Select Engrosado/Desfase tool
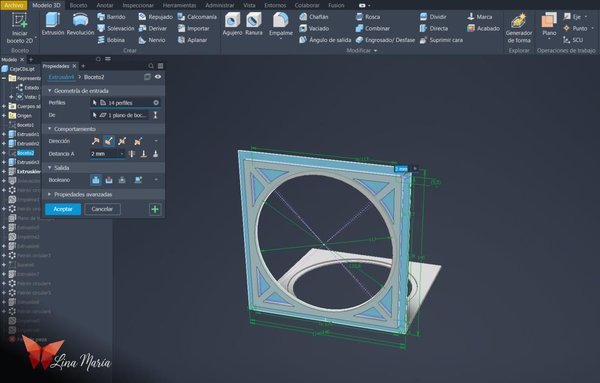The image size is (600, 383). click(385, 40)
